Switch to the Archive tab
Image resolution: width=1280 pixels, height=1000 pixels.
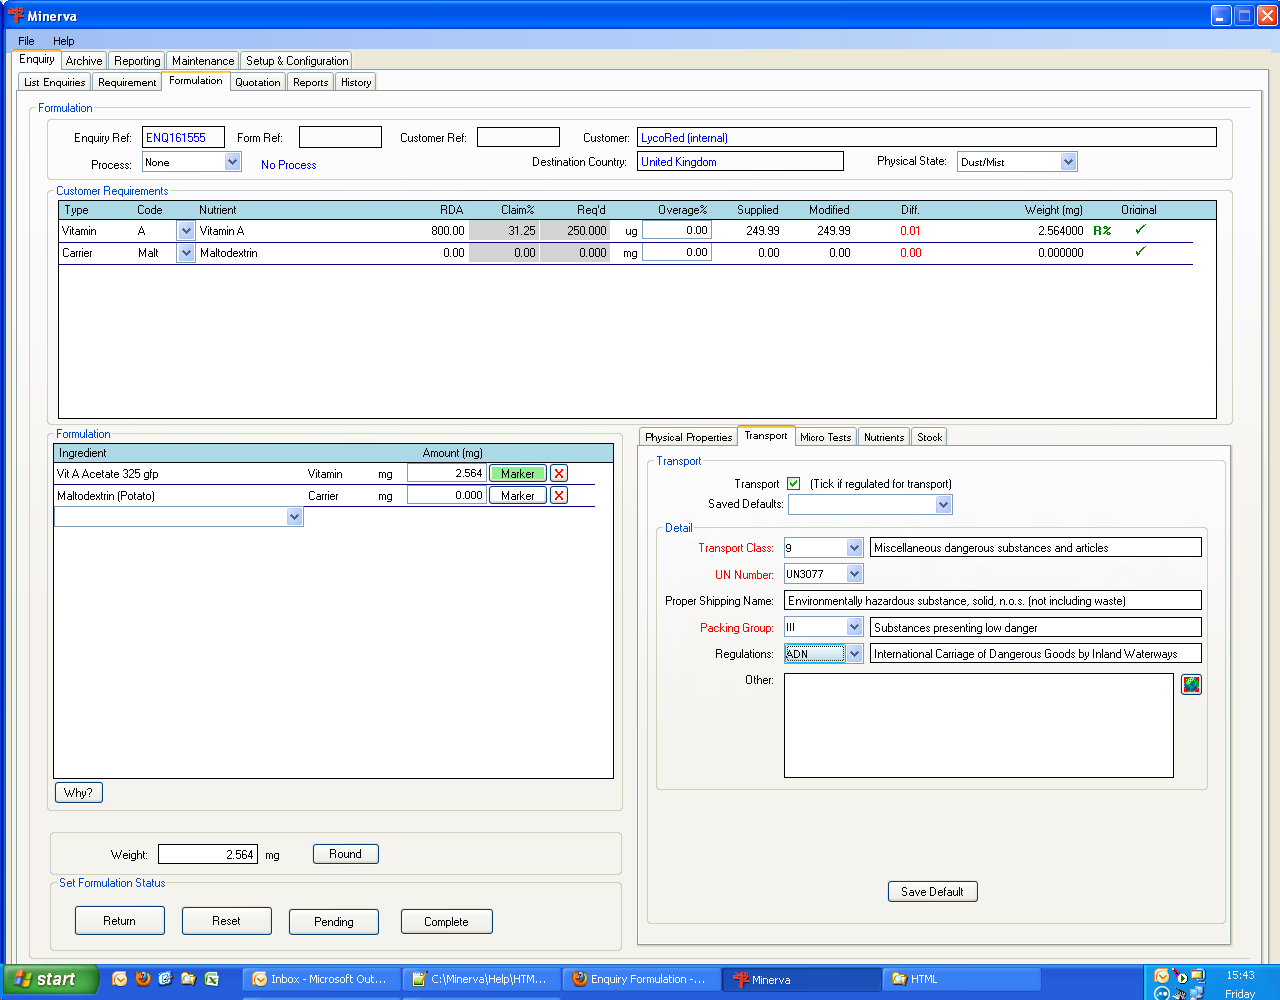coord(84,61)
